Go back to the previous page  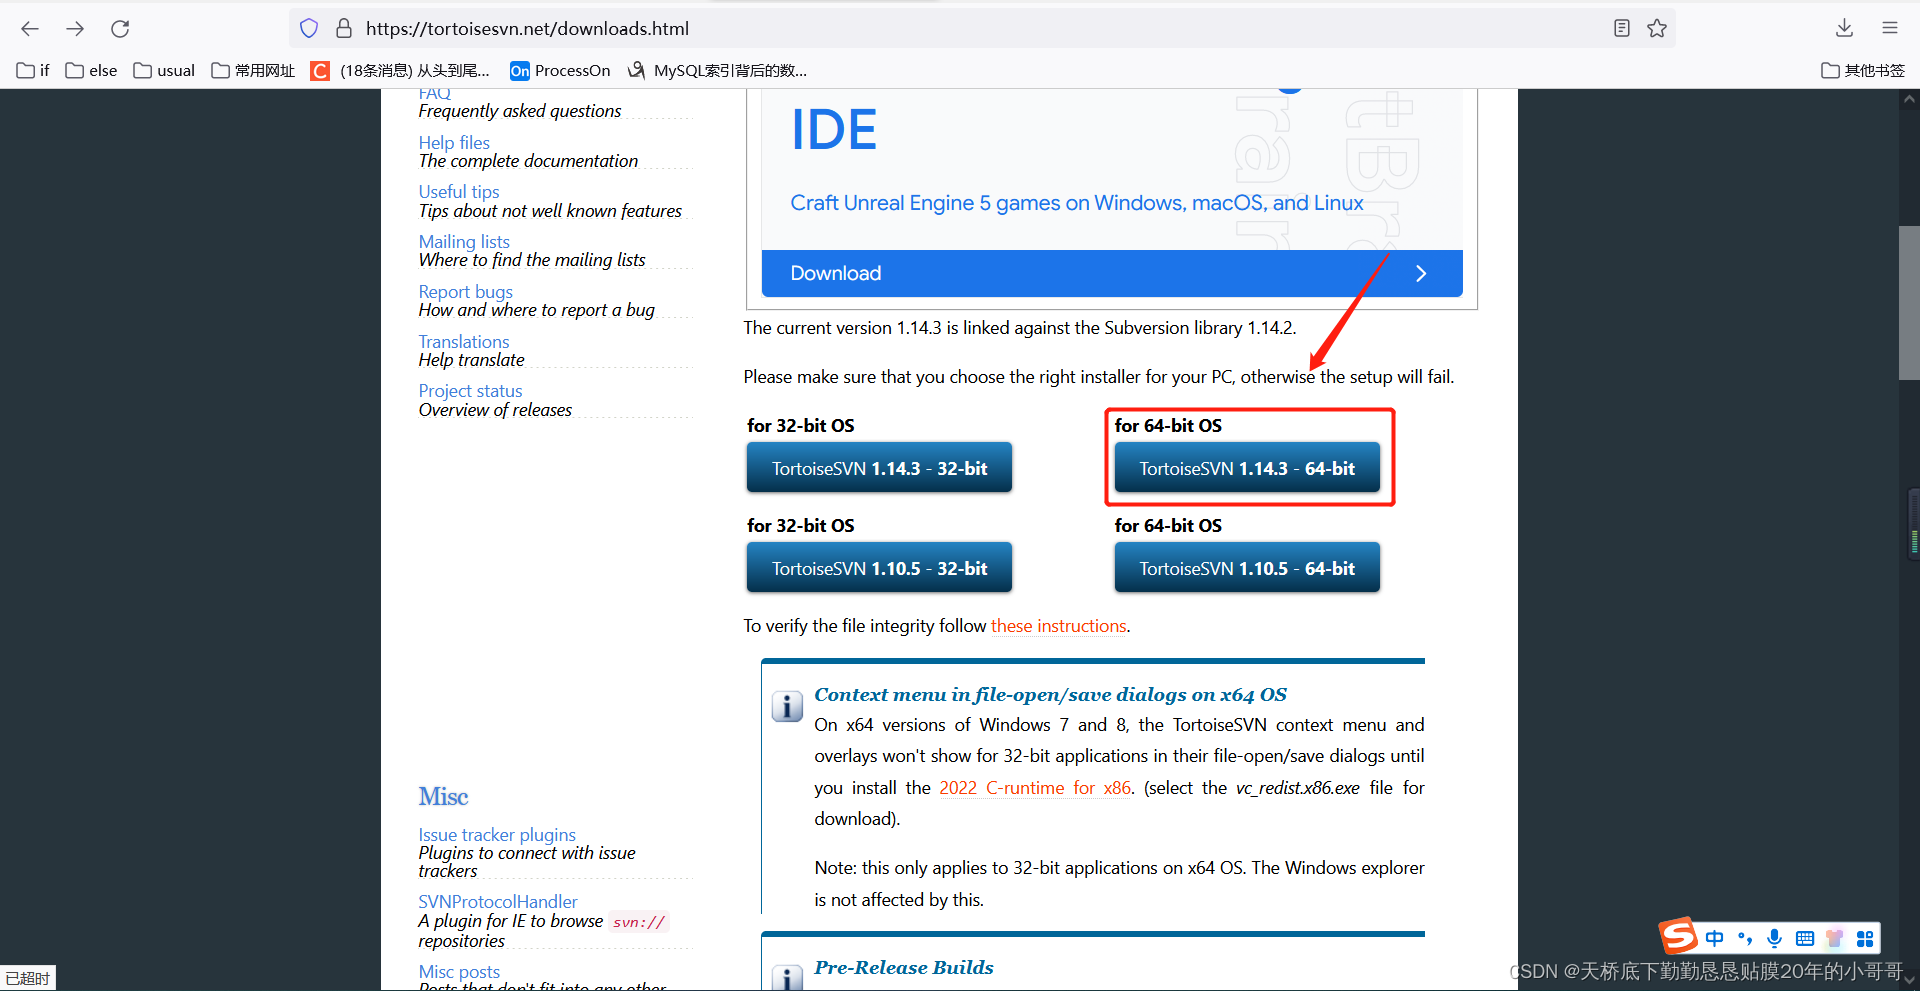click(30, 29)
